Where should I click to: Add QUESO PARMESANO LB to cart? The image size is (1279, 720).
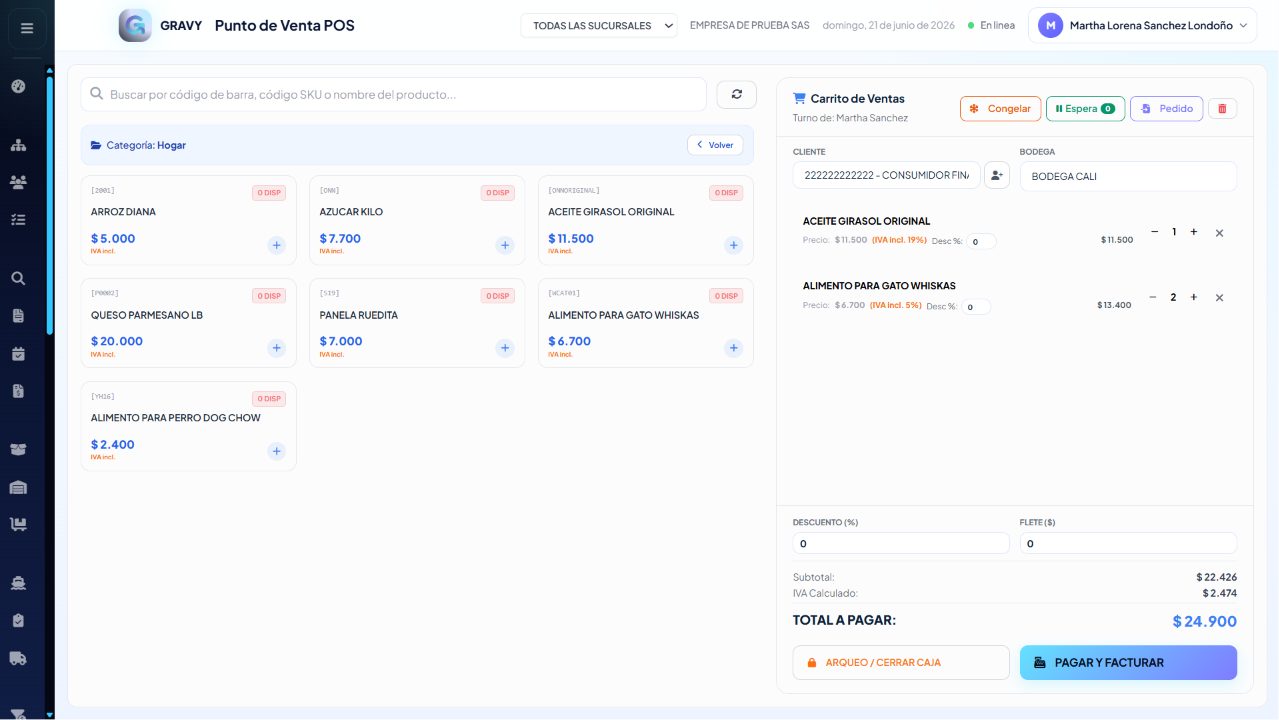pos(277,348)
